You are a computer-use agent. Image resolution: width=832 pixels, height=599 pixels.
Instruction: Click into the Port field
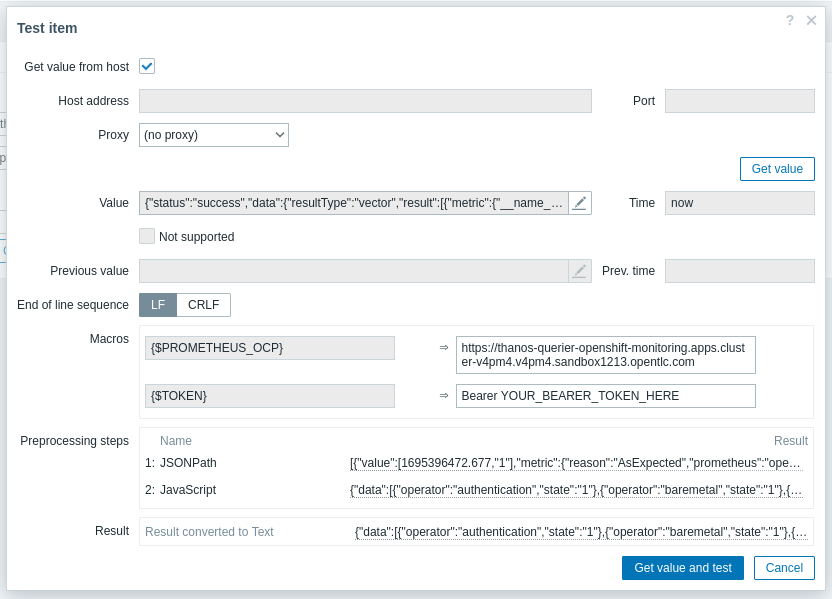pos(739,101)
